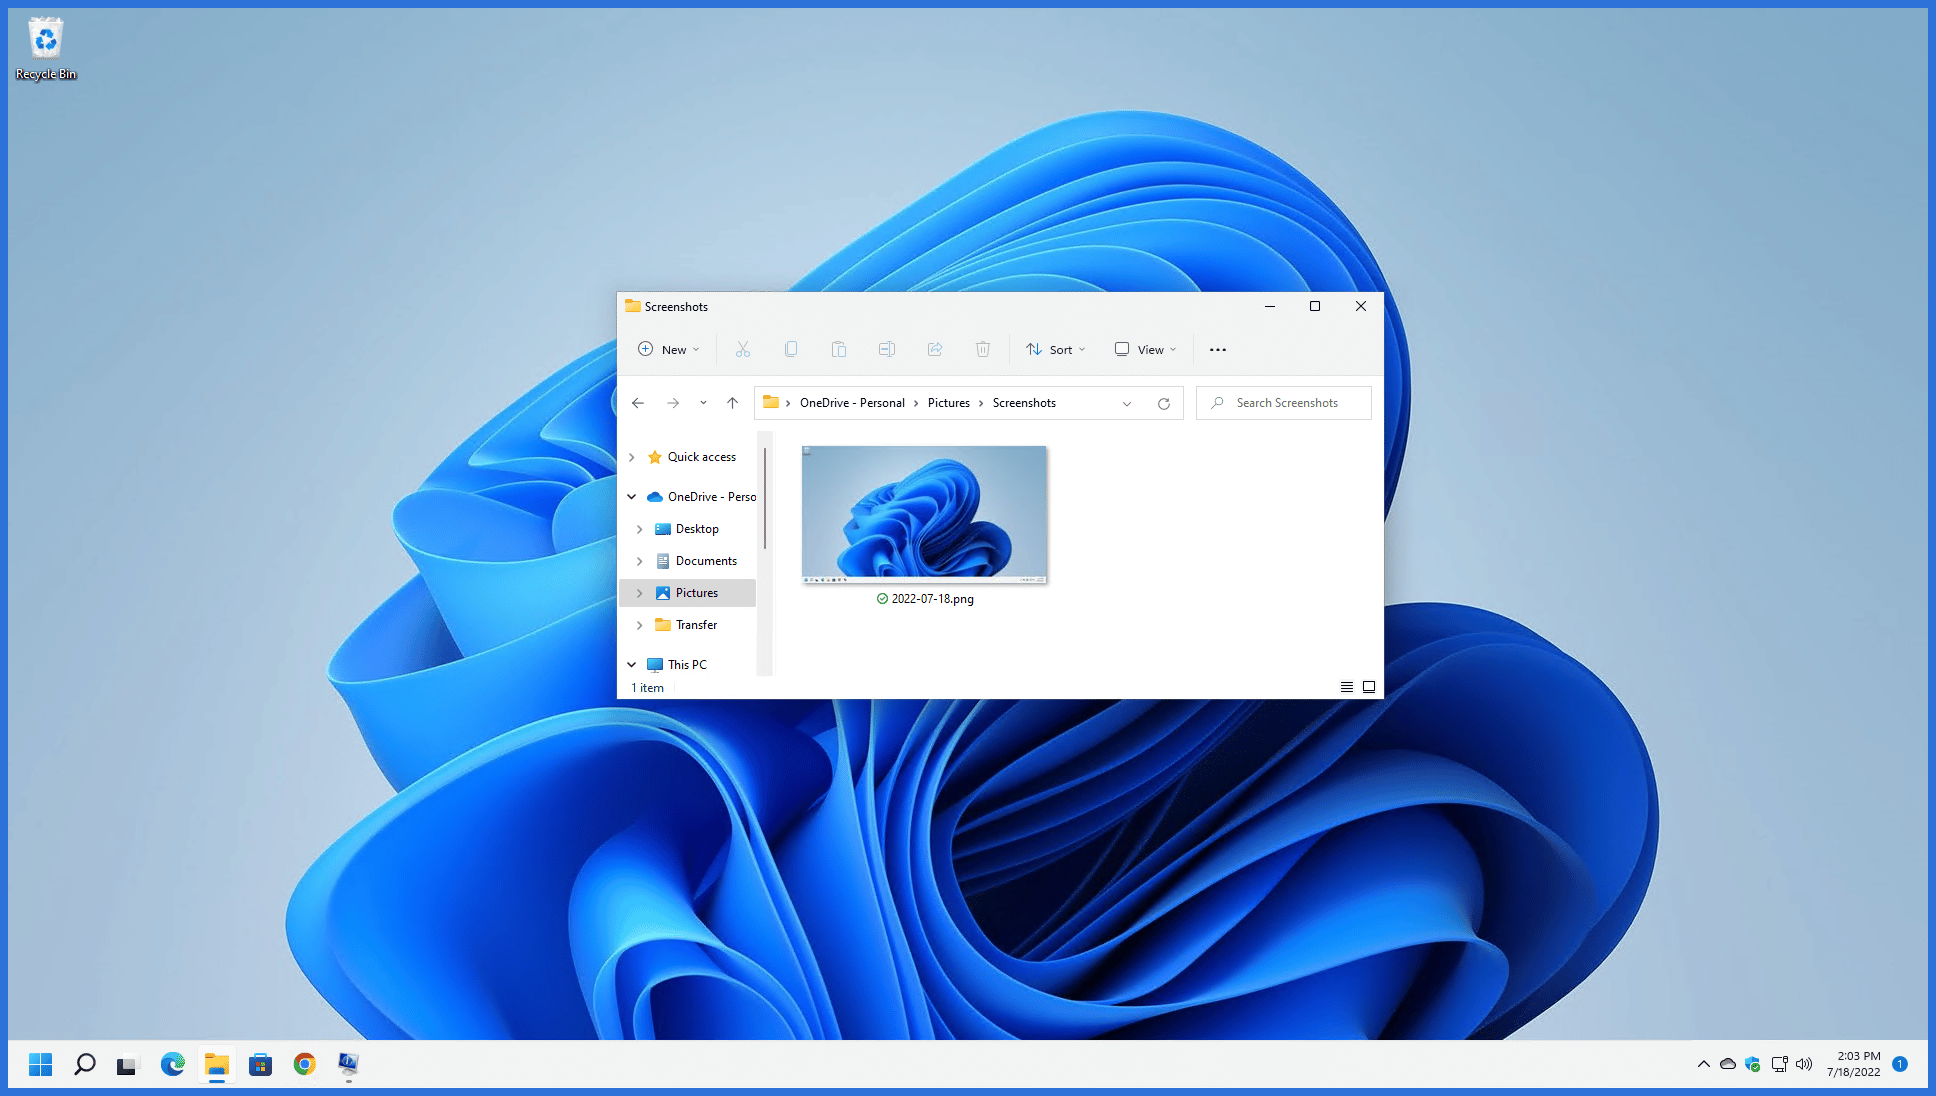Open the Sort dropdown menu
Screen dimensions: 1936x1096
1055,349
